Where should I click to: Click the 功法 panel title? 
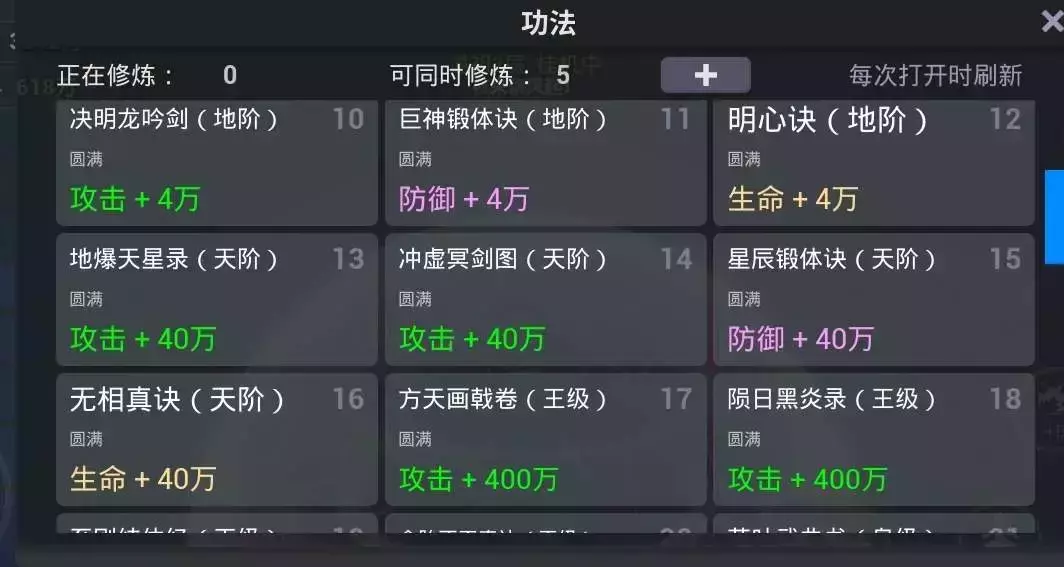click(548, 23)
